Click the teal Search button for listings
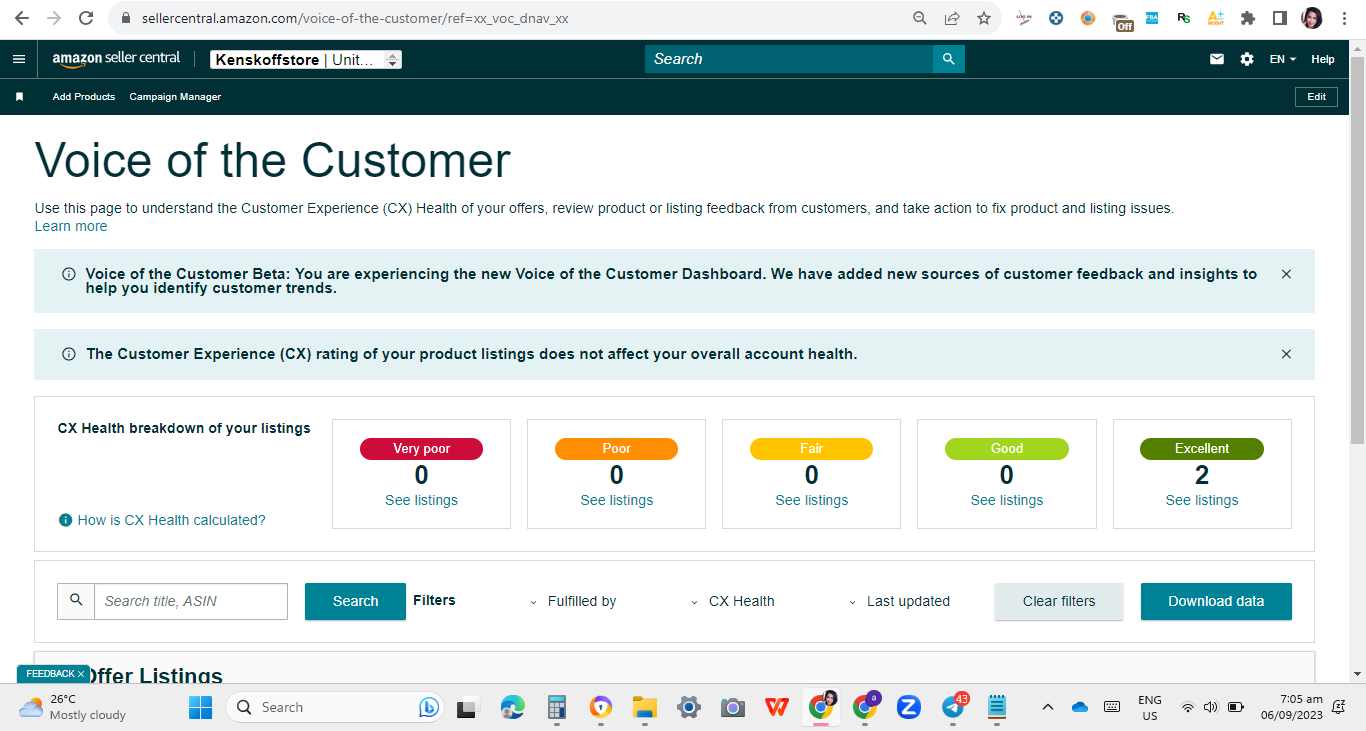The width and height of the screenshot is (1366, 731). (355, 601)
